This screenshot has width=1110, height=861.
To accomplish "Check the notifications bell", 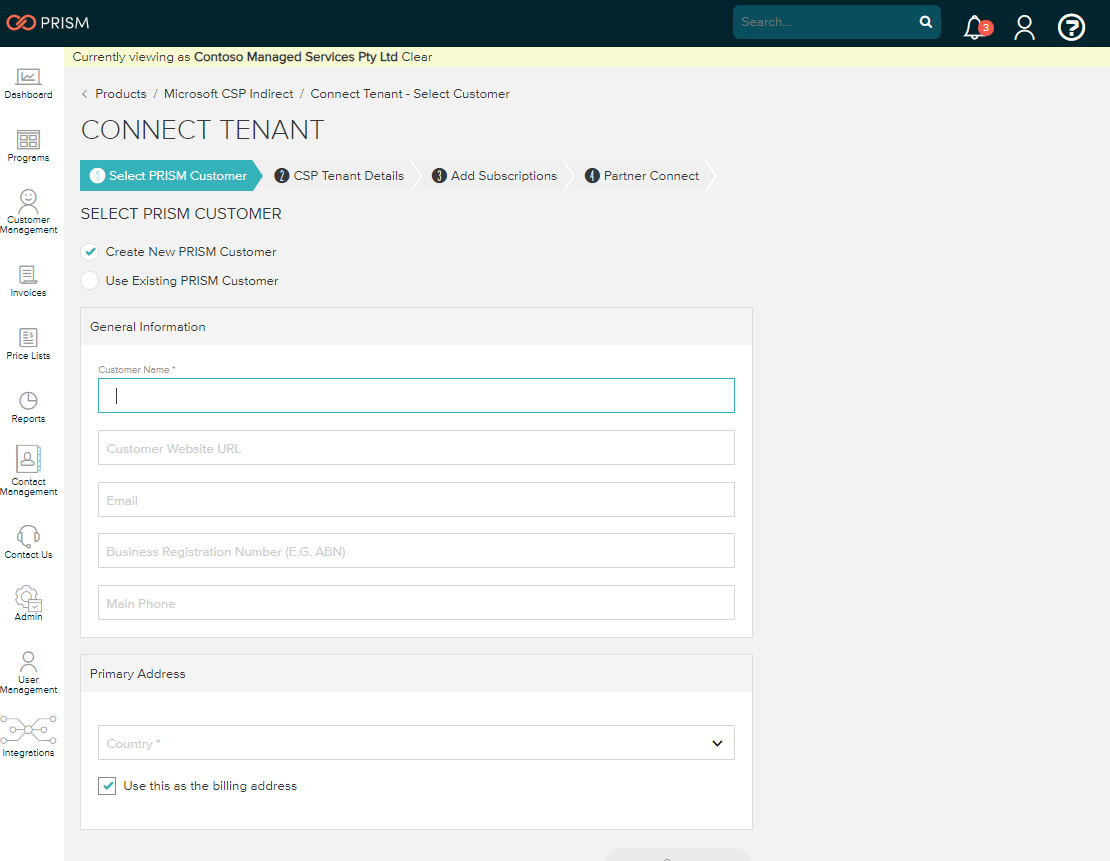I will [x=975, y=27].
